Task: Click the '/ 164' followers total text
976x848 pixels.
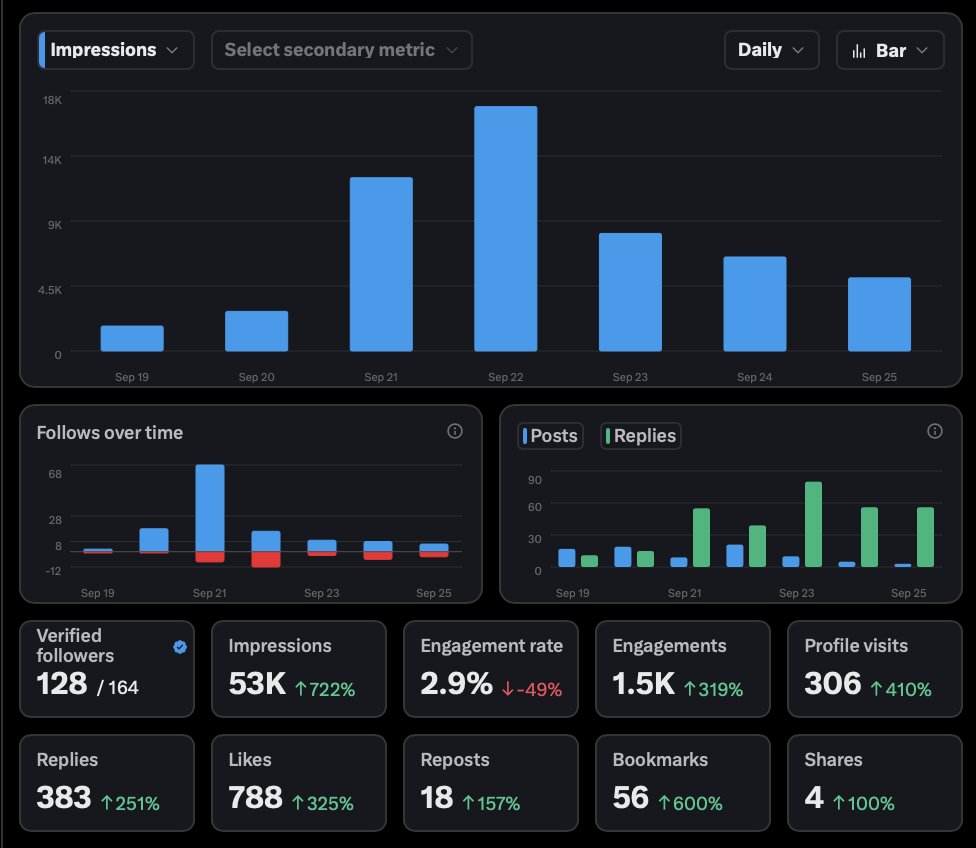Action: tap(118, 687)
